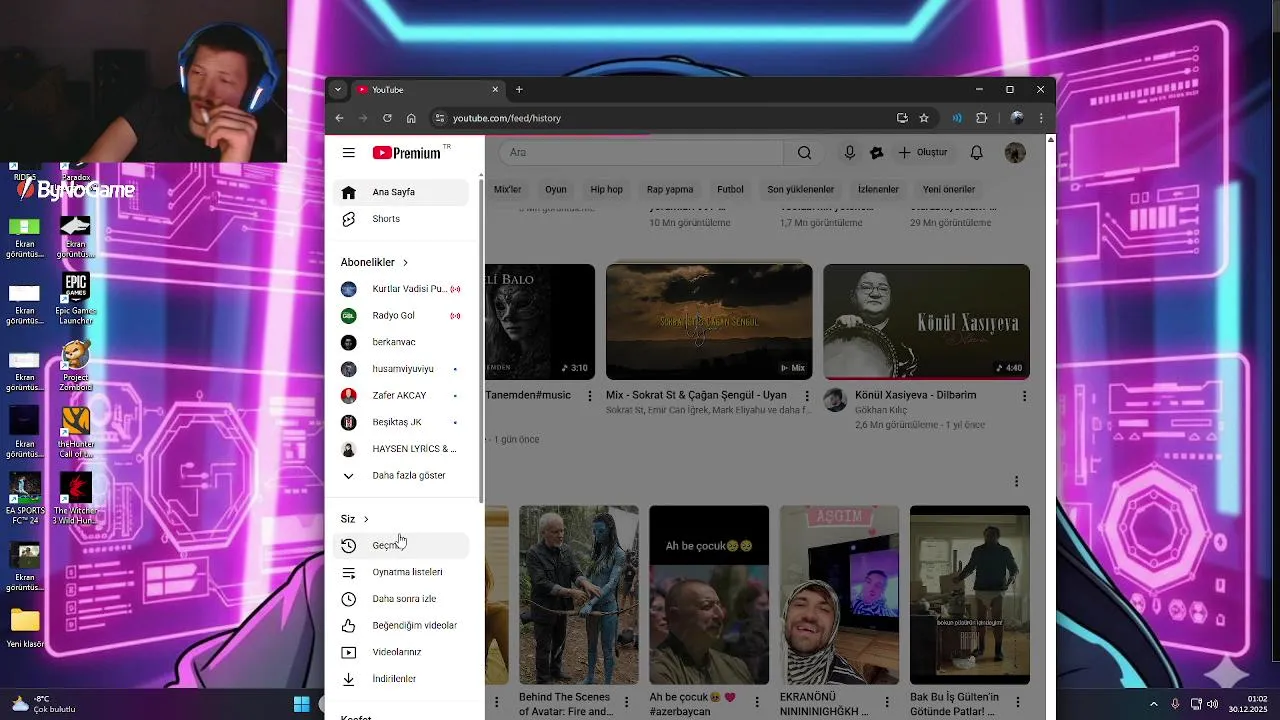Select the Oyun filter chip

click(x=556, y=189)
